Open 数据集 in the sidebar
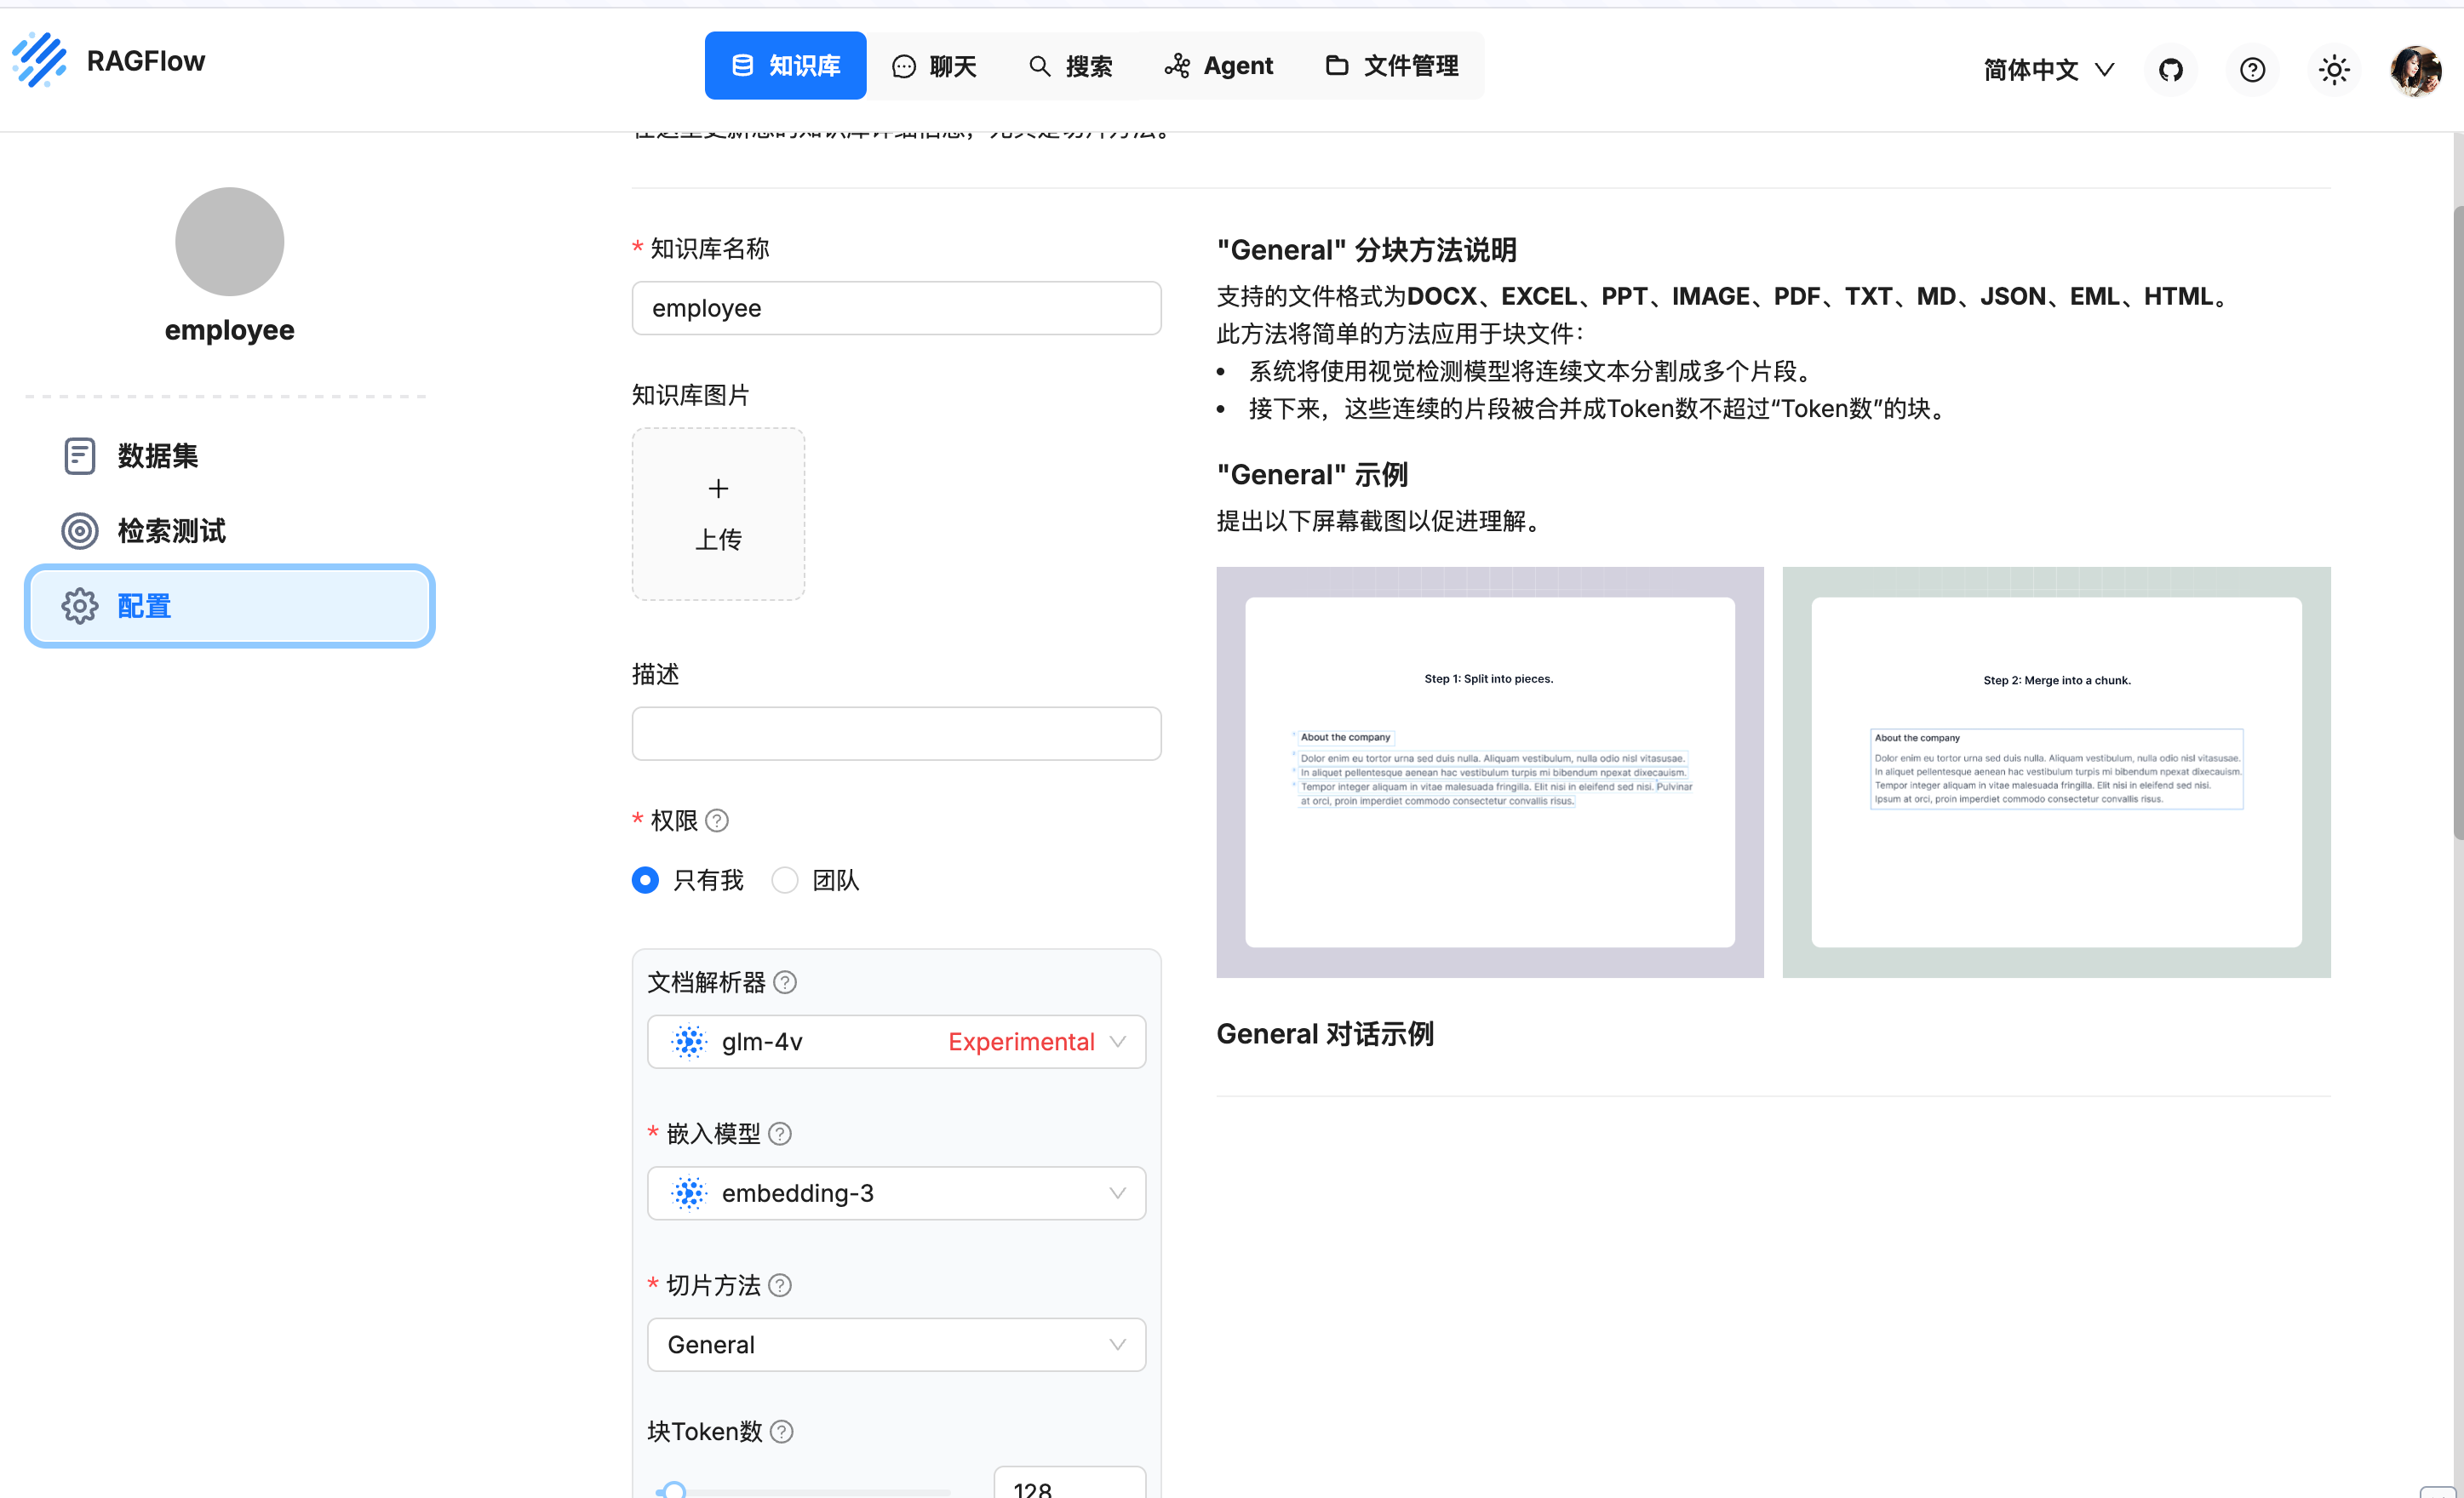 click(x=157, y=456)
